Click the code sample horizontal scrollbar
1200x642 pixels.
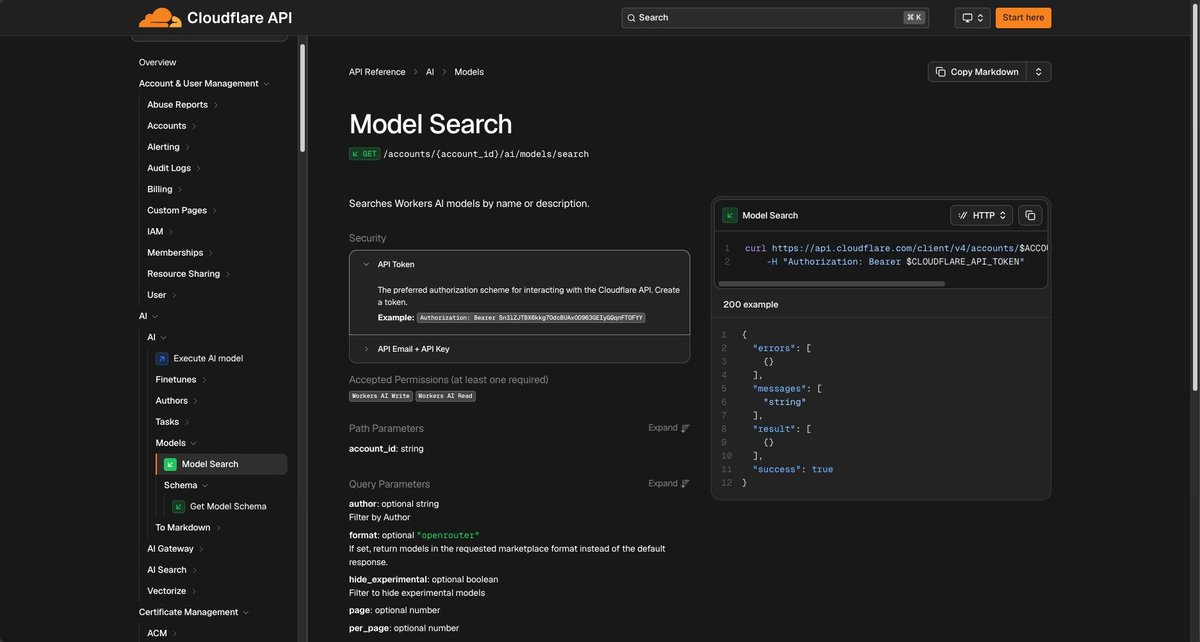832,283
